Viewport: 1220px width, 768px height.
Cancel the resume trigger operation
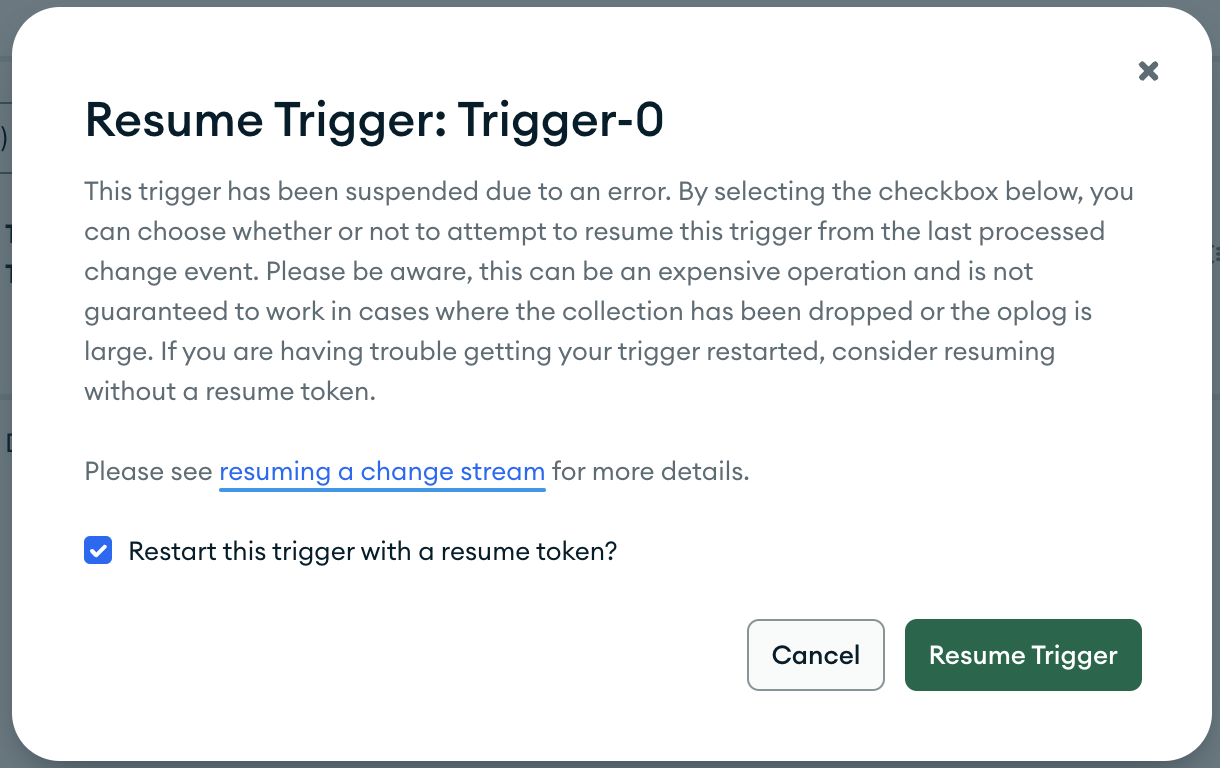(x=815, y=655)
